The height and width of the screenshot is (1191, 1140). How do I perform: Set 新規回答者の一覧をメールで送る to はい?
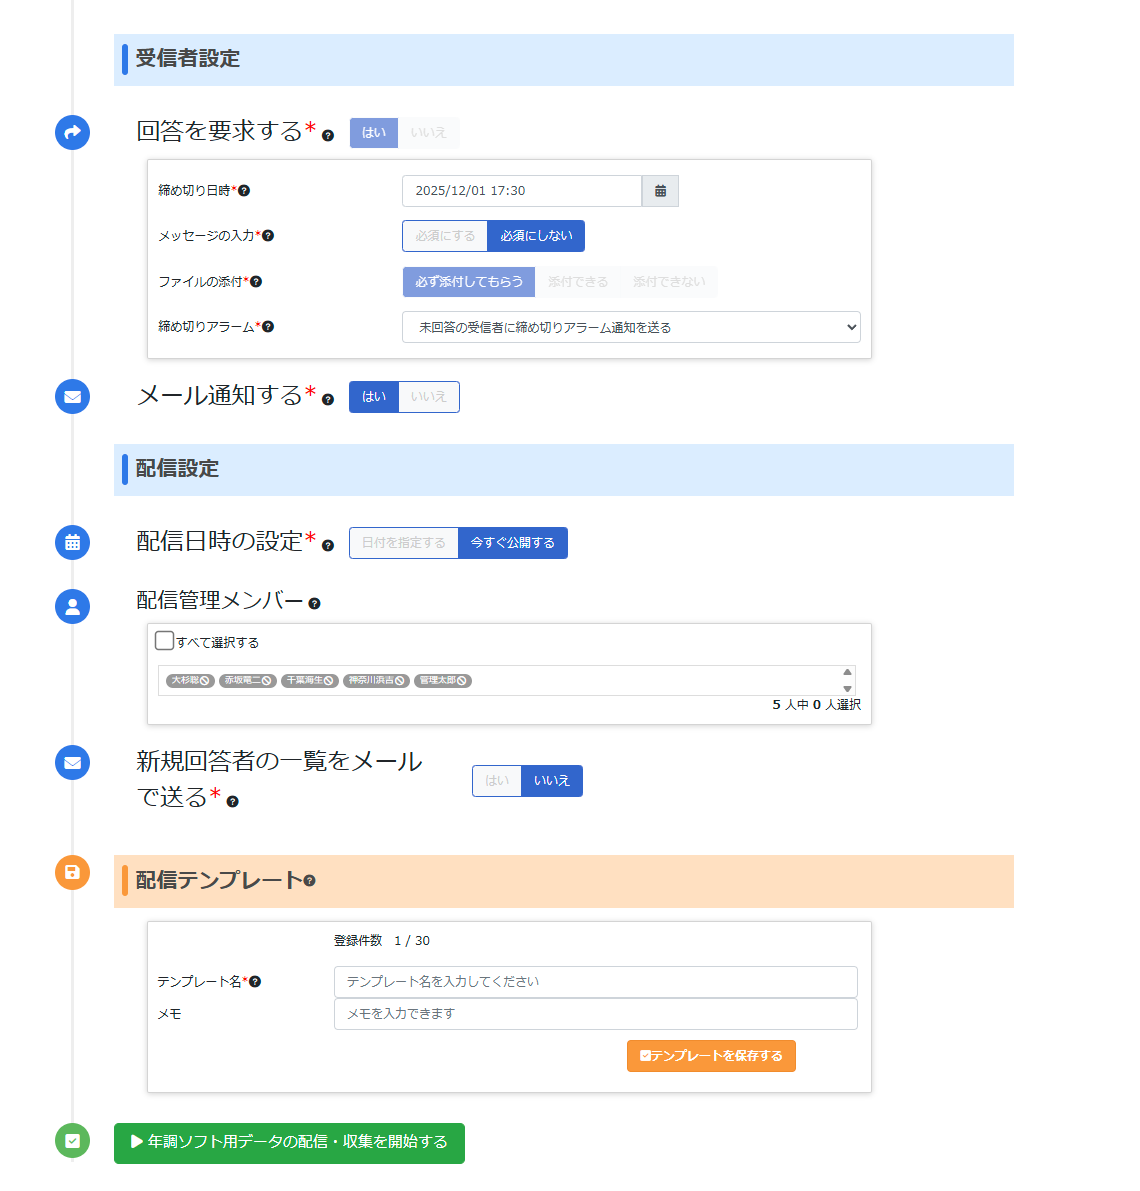click(x=497, y=781)
